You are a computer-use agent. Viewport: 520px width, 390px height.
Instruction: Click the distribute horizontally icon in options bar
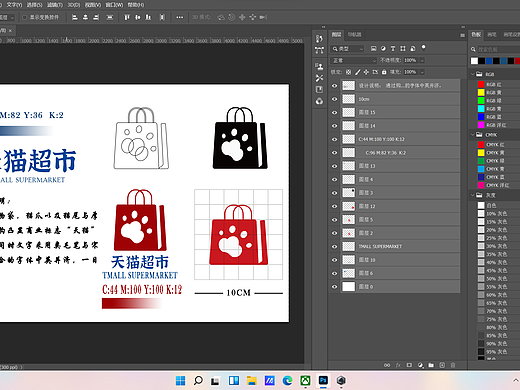tap(162, 17)
